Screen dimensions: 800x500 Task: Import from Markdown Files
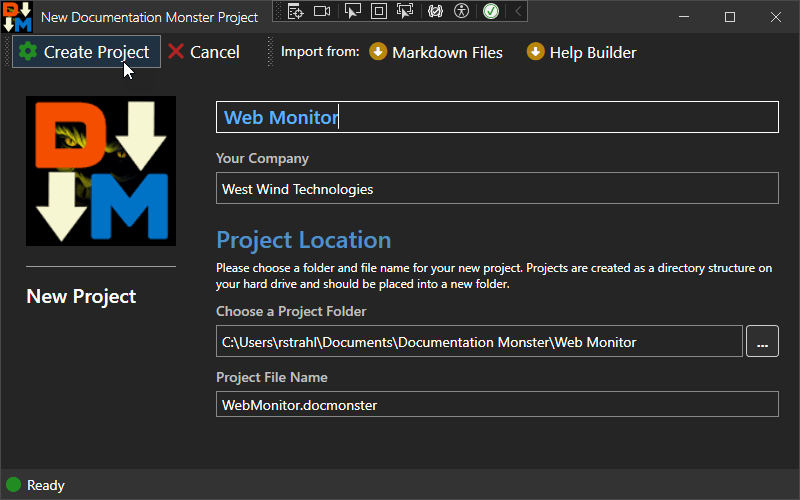coord(436,52)
